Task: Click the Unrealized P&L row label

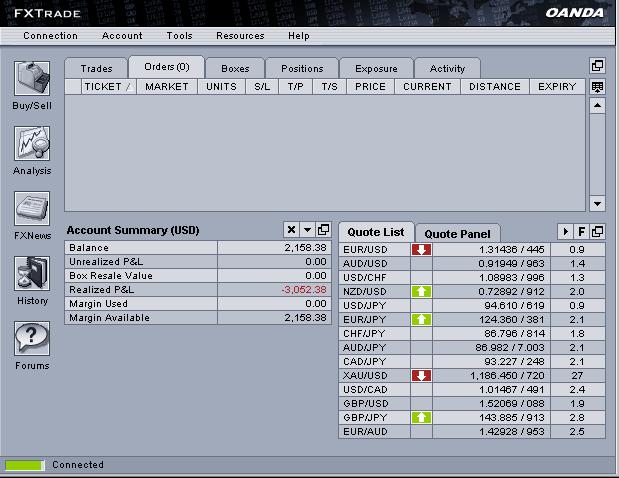Action: pyautogui.click(x=106, y=262)
